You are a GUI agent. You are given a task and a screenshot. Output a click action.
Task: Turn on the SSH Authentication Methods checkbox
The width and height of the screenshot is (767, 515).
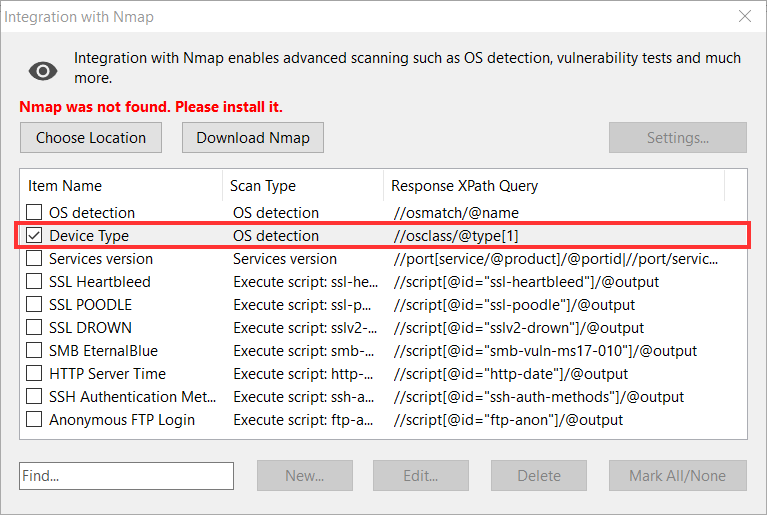(35, 397)
